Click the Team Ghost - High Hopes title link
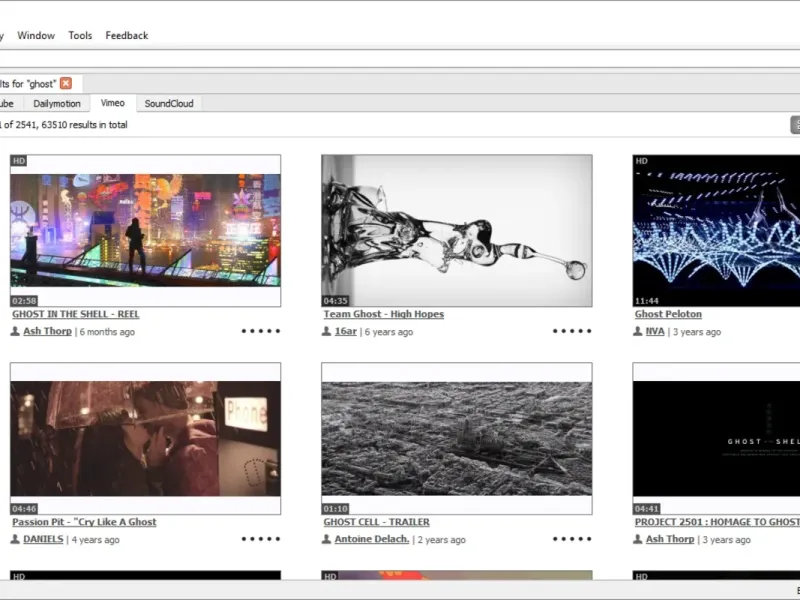This screenshot has height=600, width=800. point(384,314)
